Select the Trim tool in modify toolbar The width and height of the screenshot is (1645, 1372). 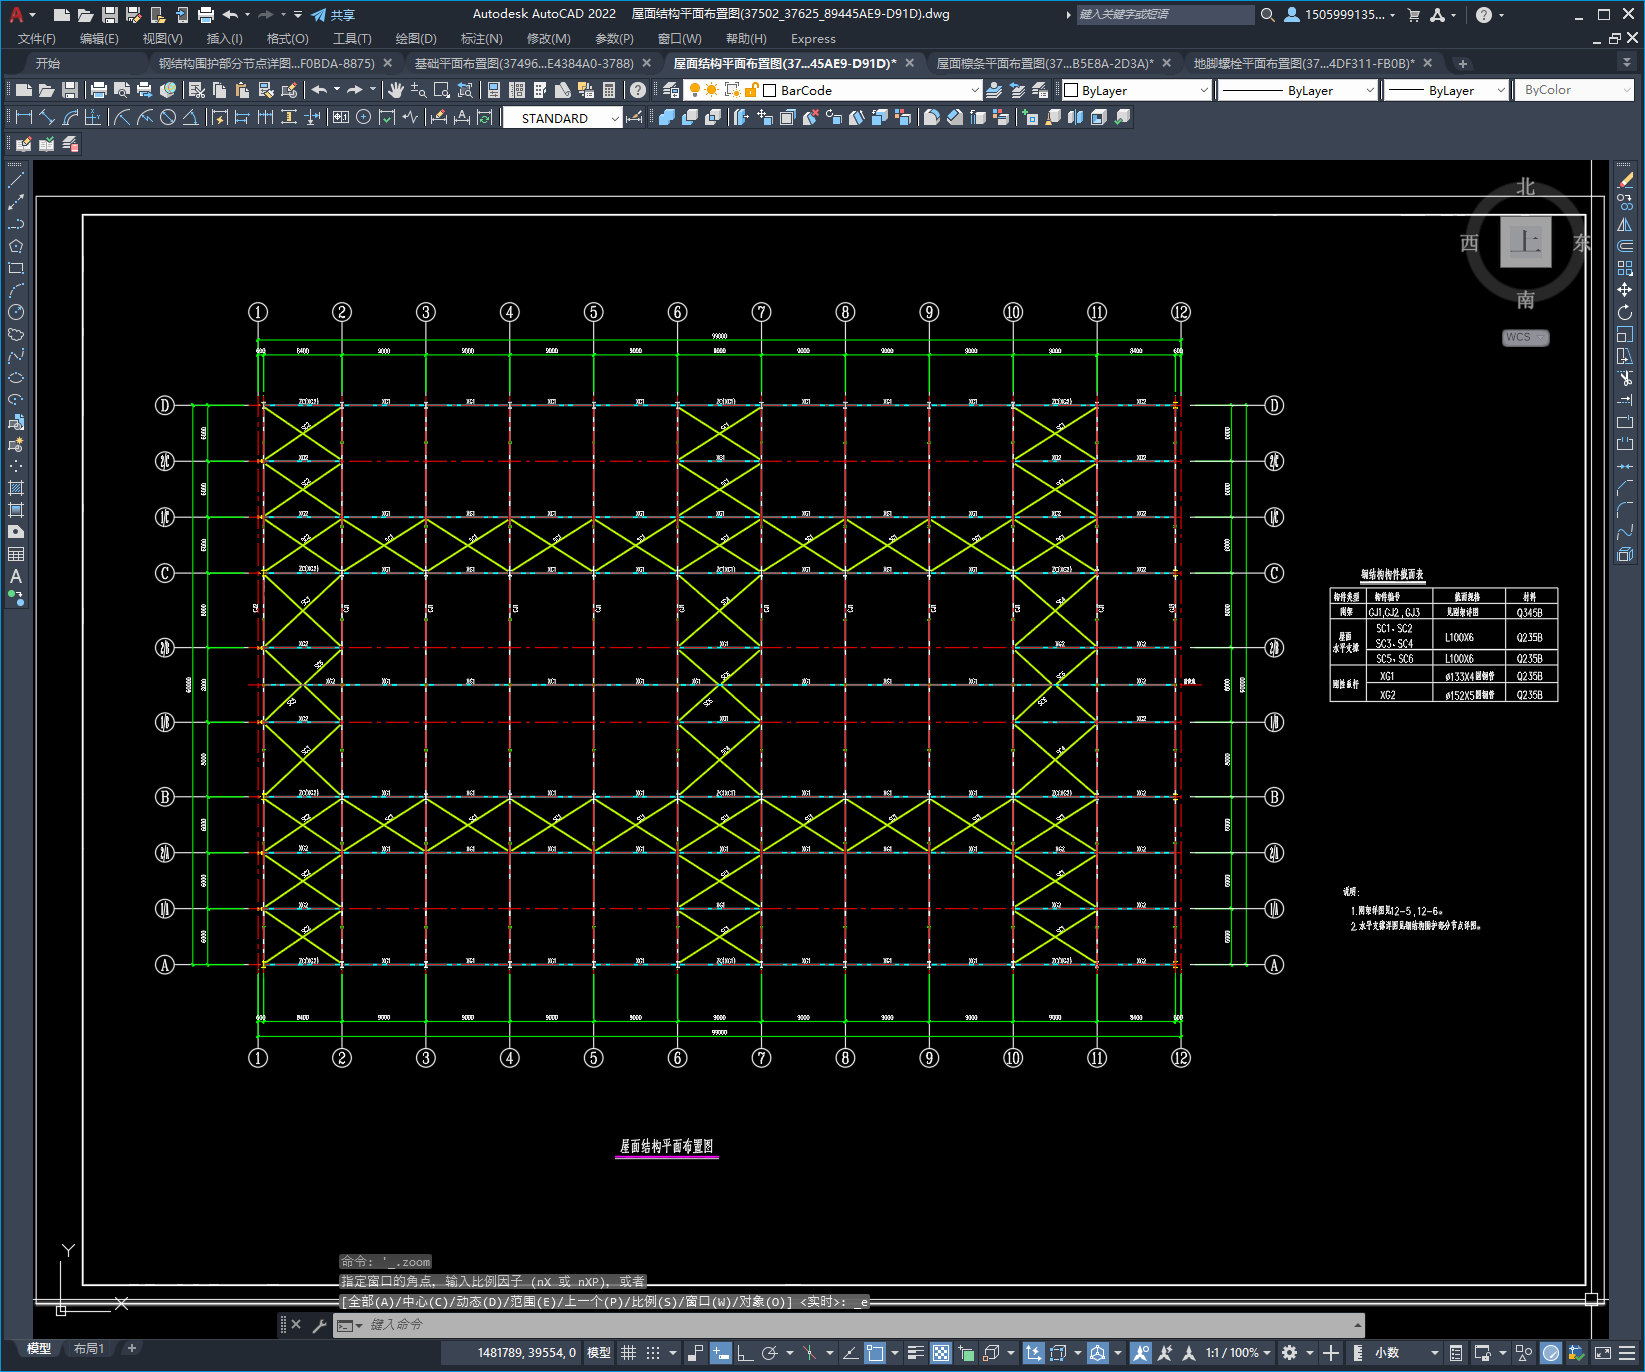(1625, 378)
